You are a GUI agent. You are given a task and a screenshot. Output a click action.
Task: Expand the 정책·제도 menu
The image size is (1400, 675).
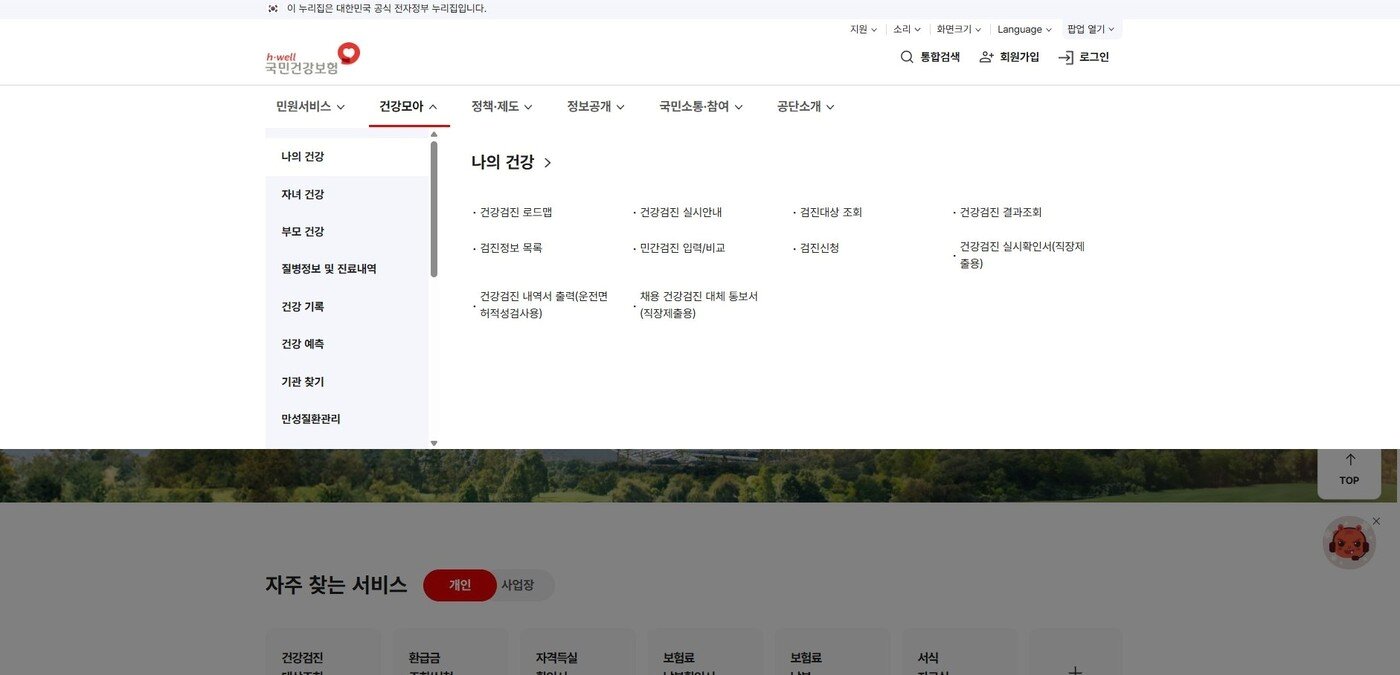502,106
